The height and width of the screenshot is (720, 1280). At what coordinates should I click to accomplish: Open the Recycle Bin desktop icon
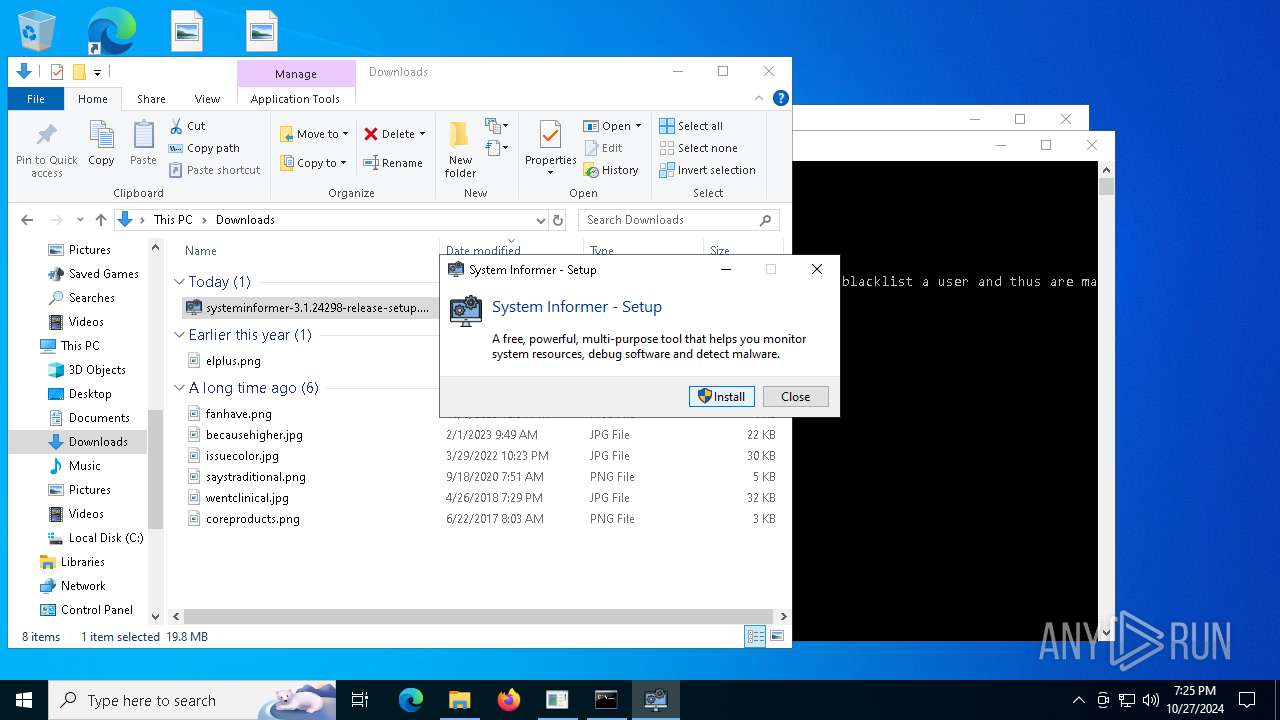[x=37, y=31]
